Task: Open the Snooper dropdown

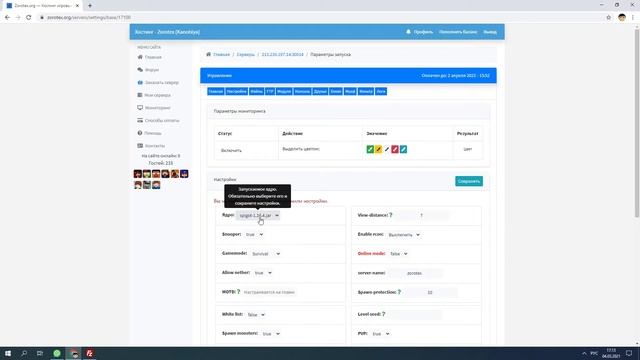Action: click(254, 234)
